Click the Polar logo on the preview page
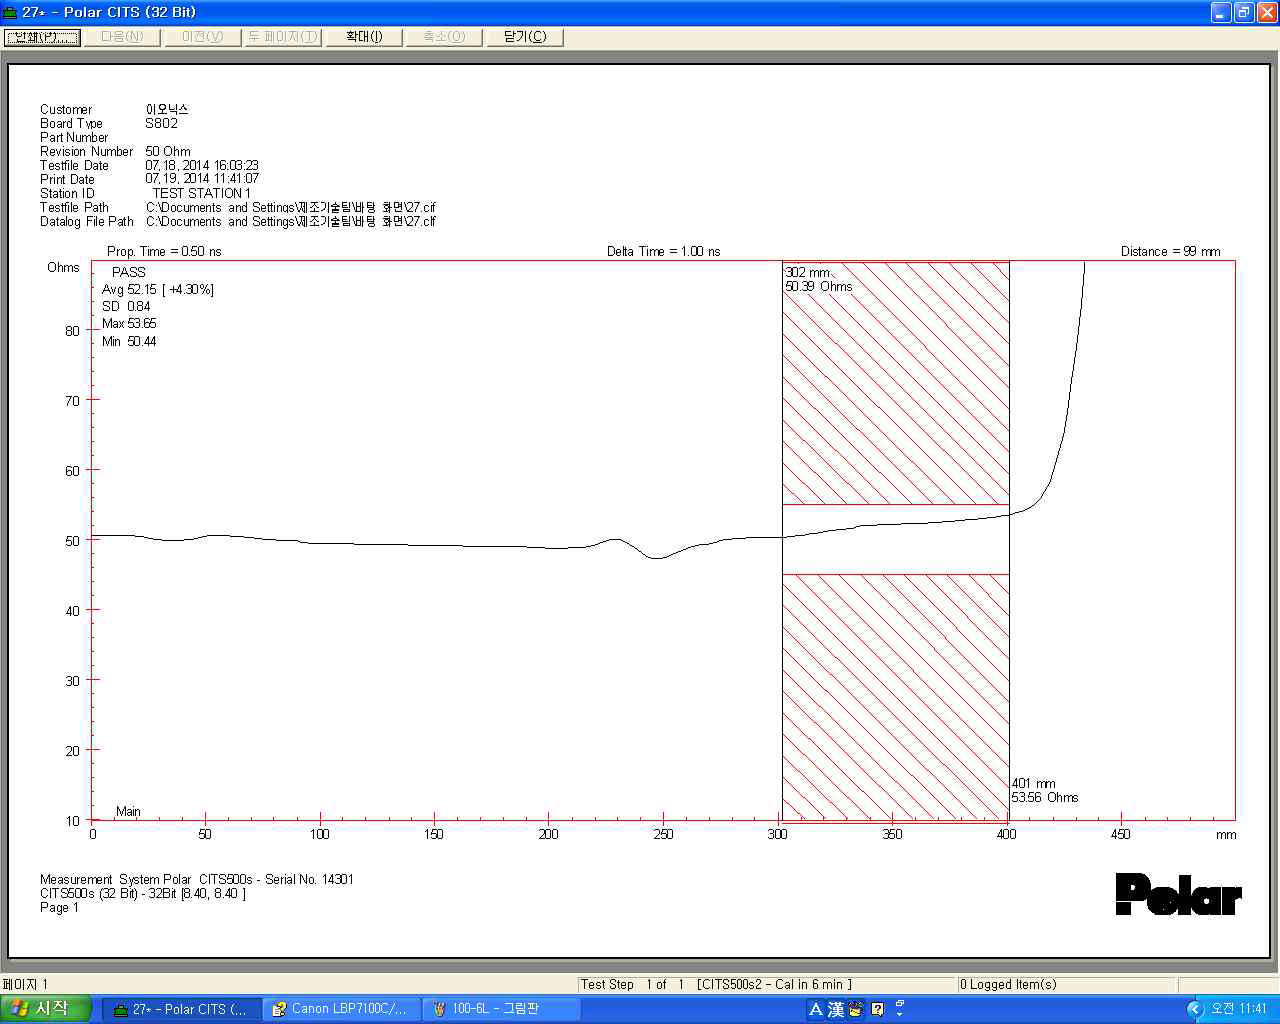 [x=1178, y=894]
